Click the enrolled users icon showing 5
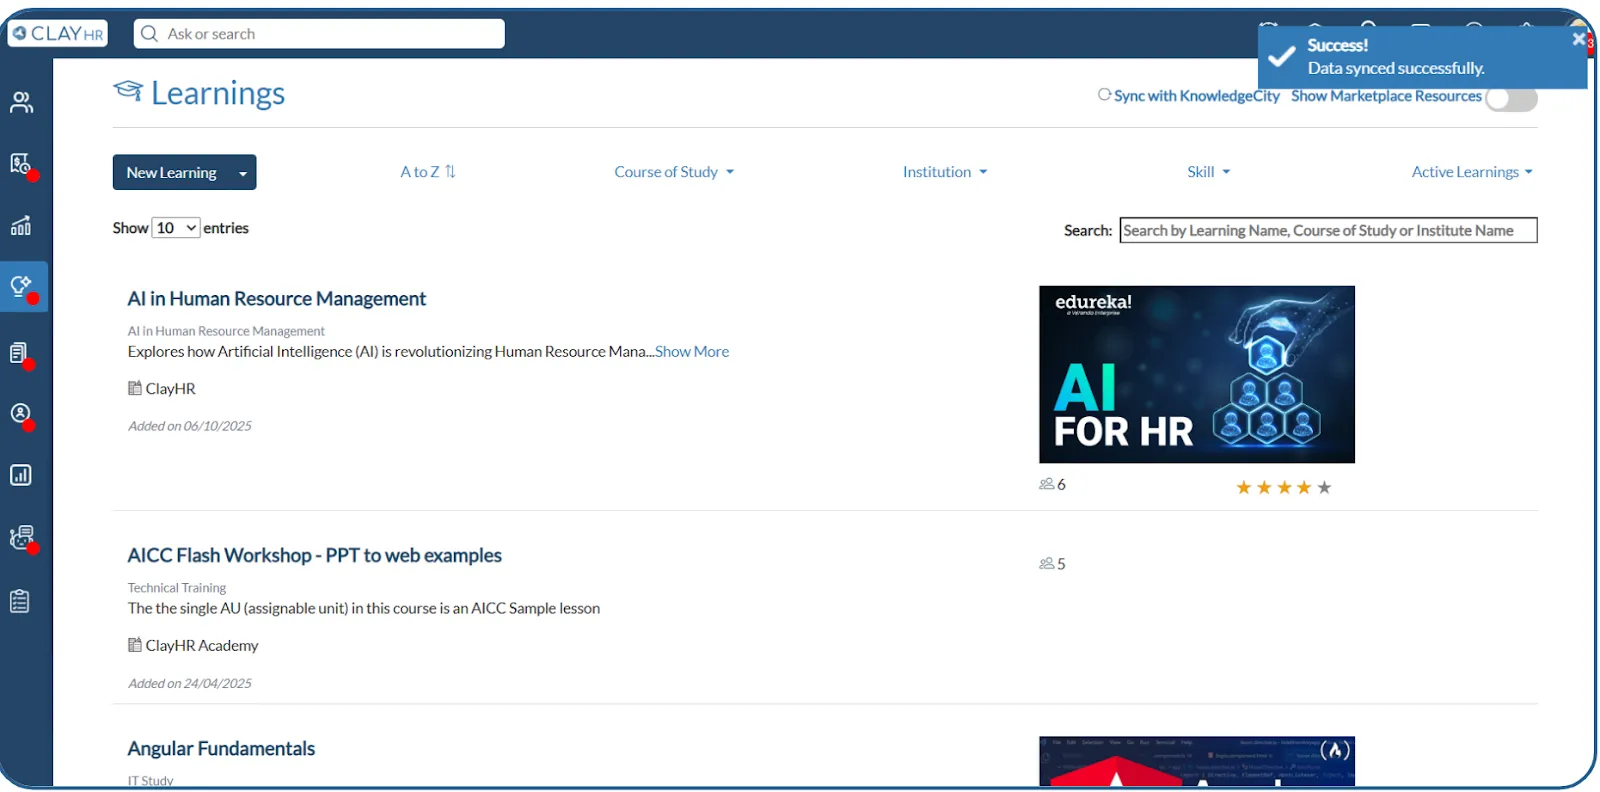Viewport: 1600px width, 792px height. click(1046, 564)
